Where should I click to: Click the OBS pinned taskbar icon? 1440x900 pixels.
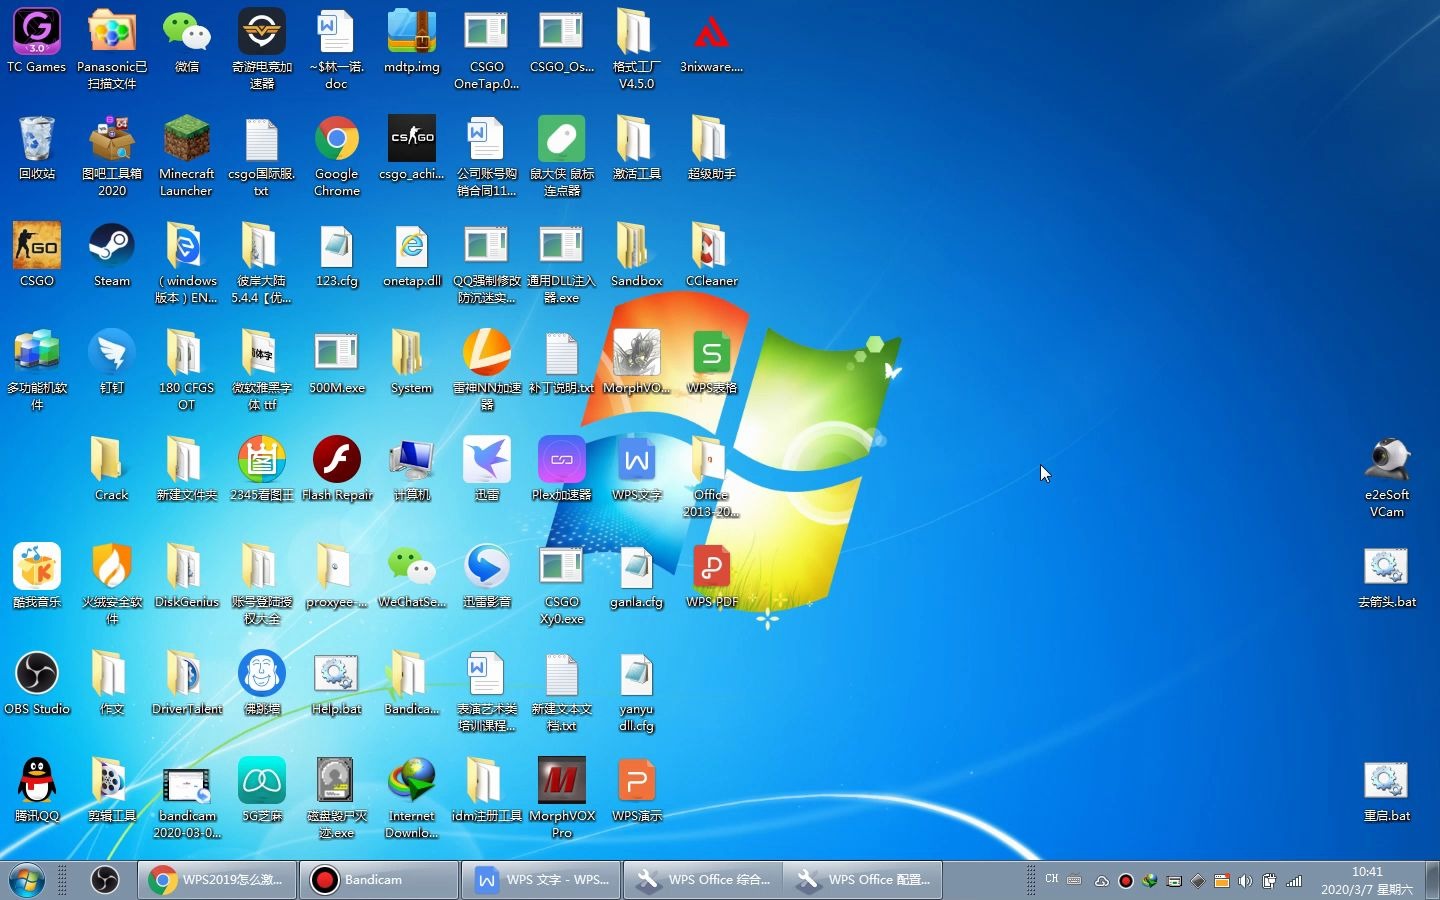(x=105, y=880)
